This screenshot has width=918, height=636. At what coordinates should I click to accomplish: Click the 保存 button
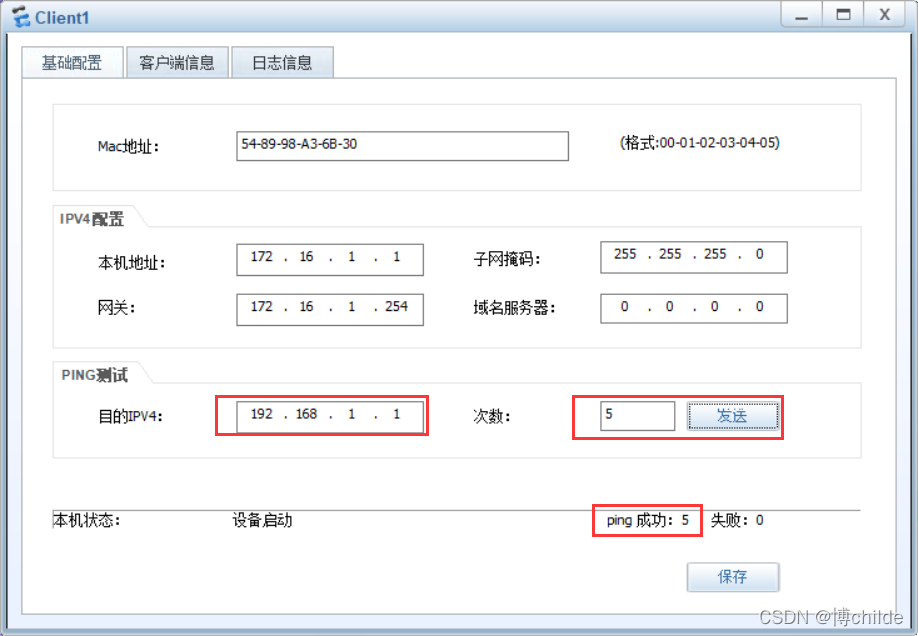tap(733, 577)
